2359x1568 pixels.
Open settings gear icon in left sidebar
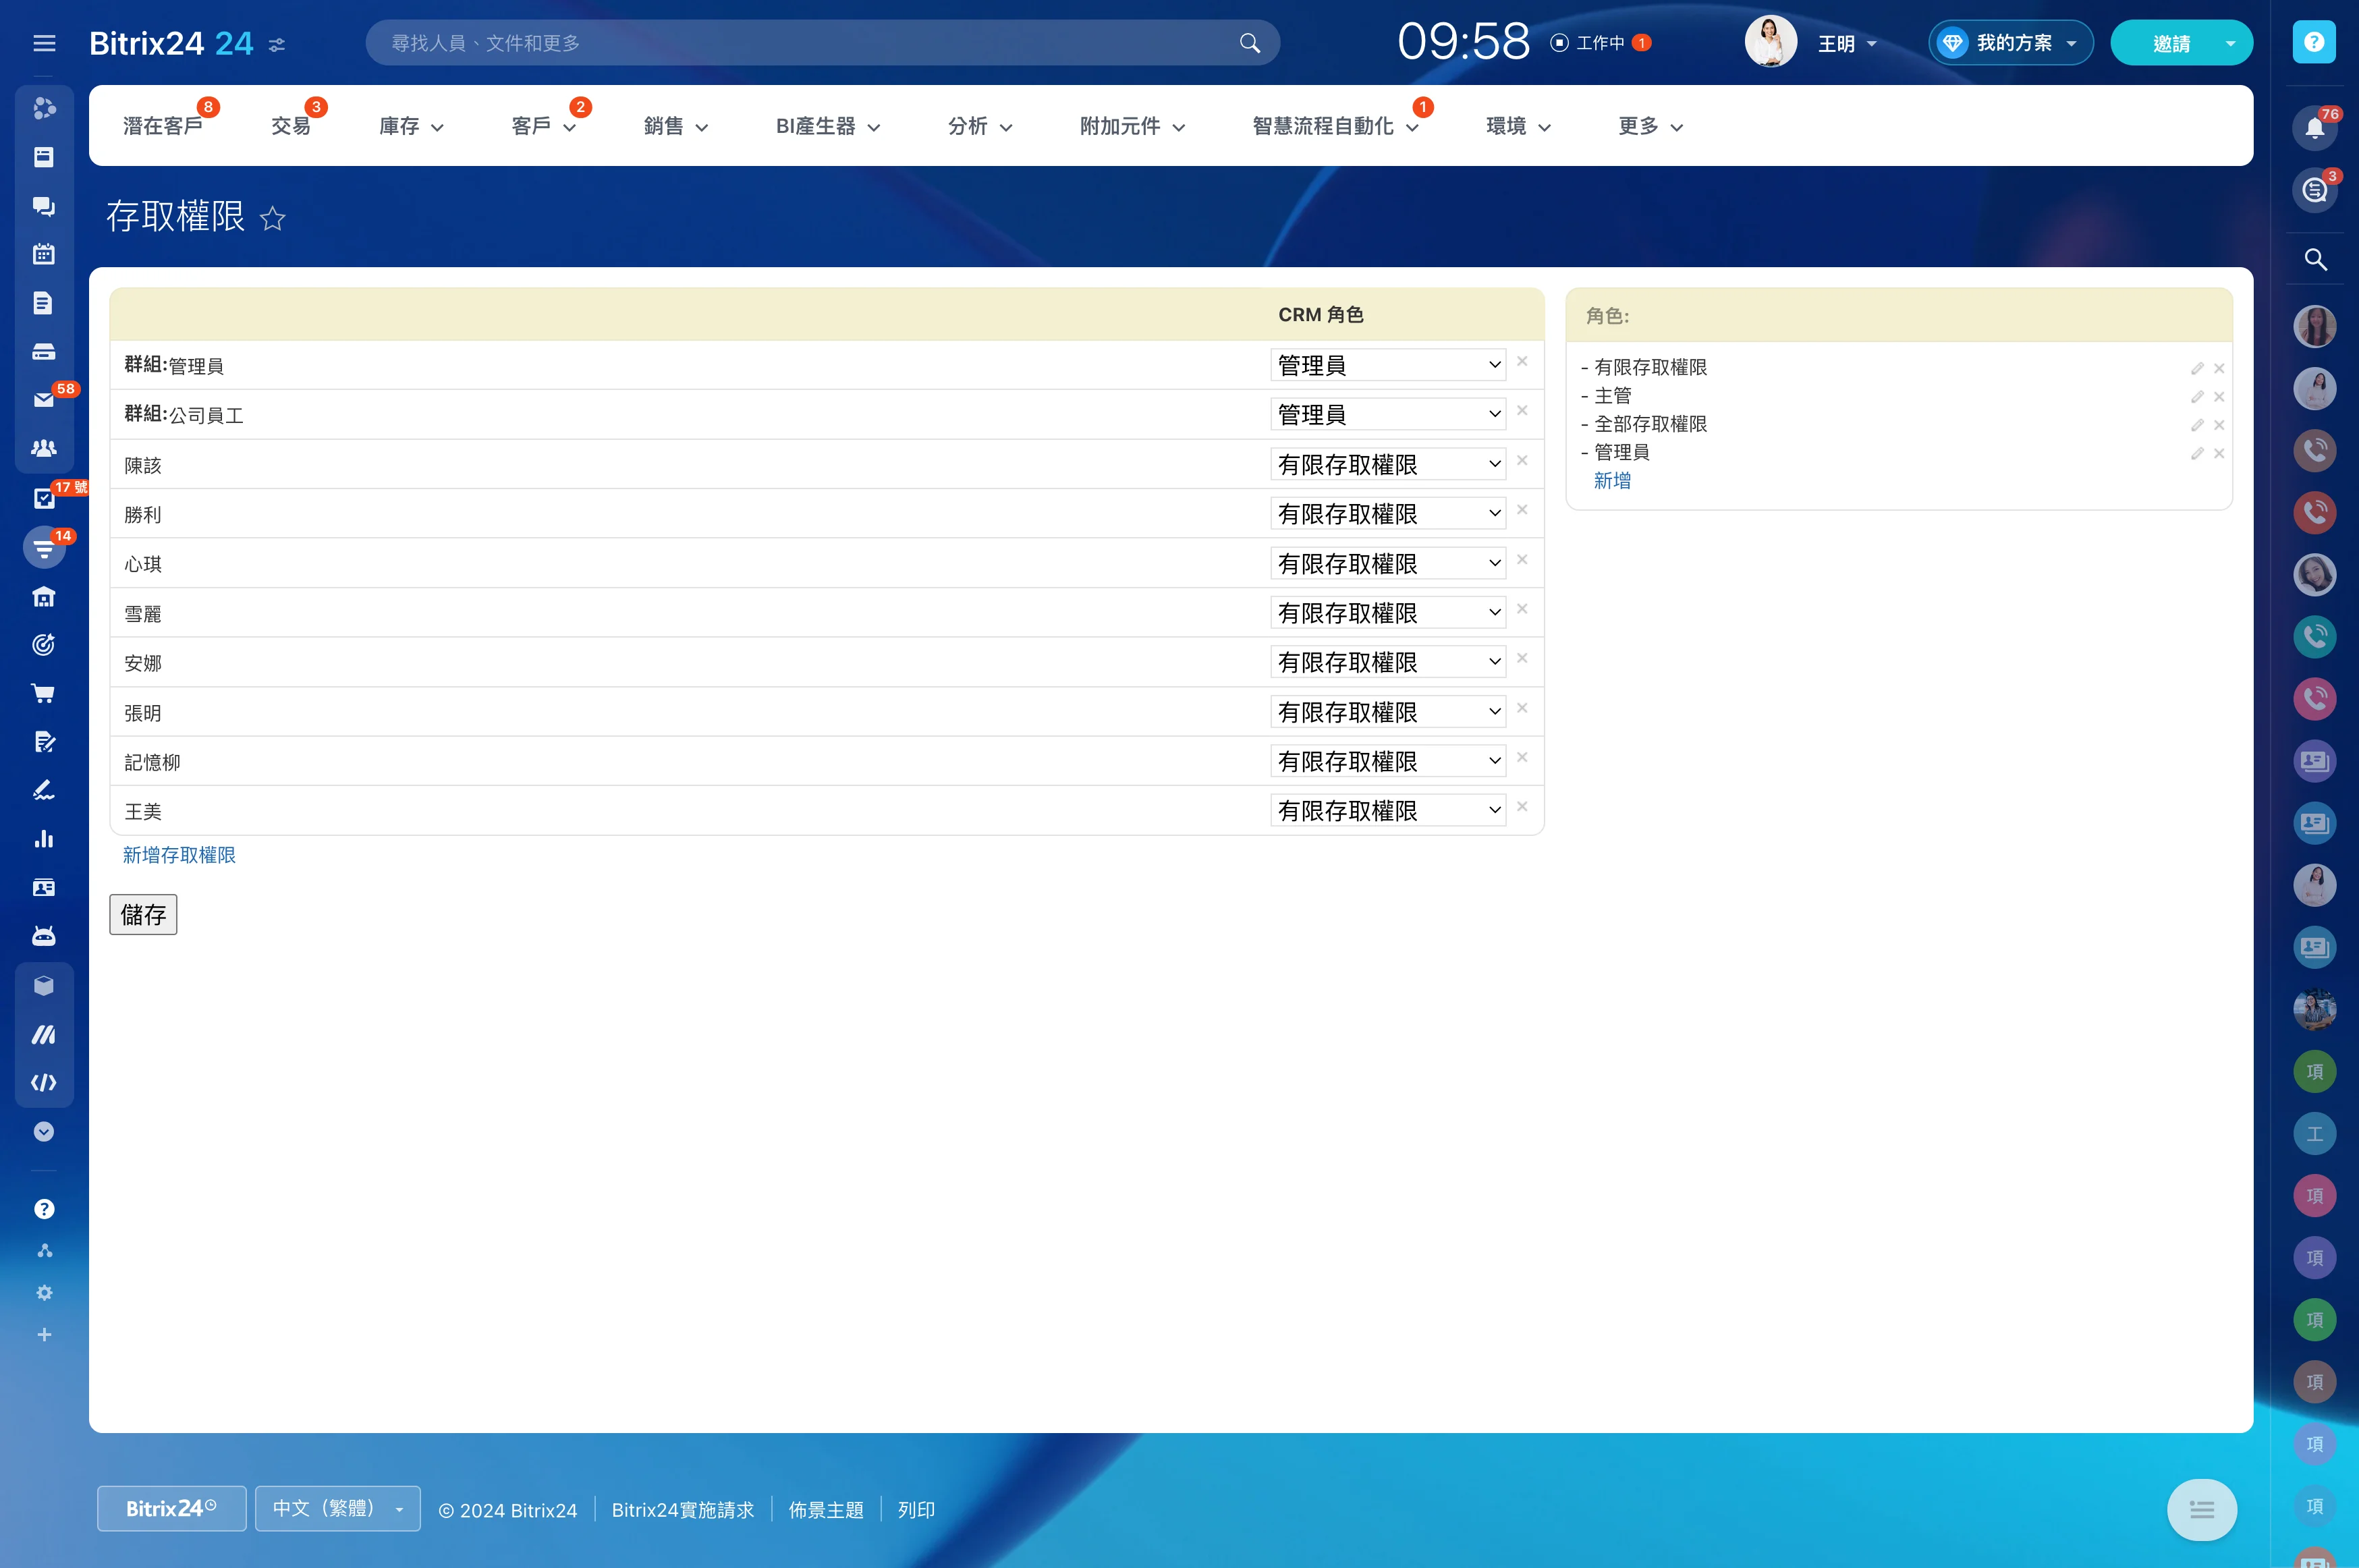point(44,1293)
